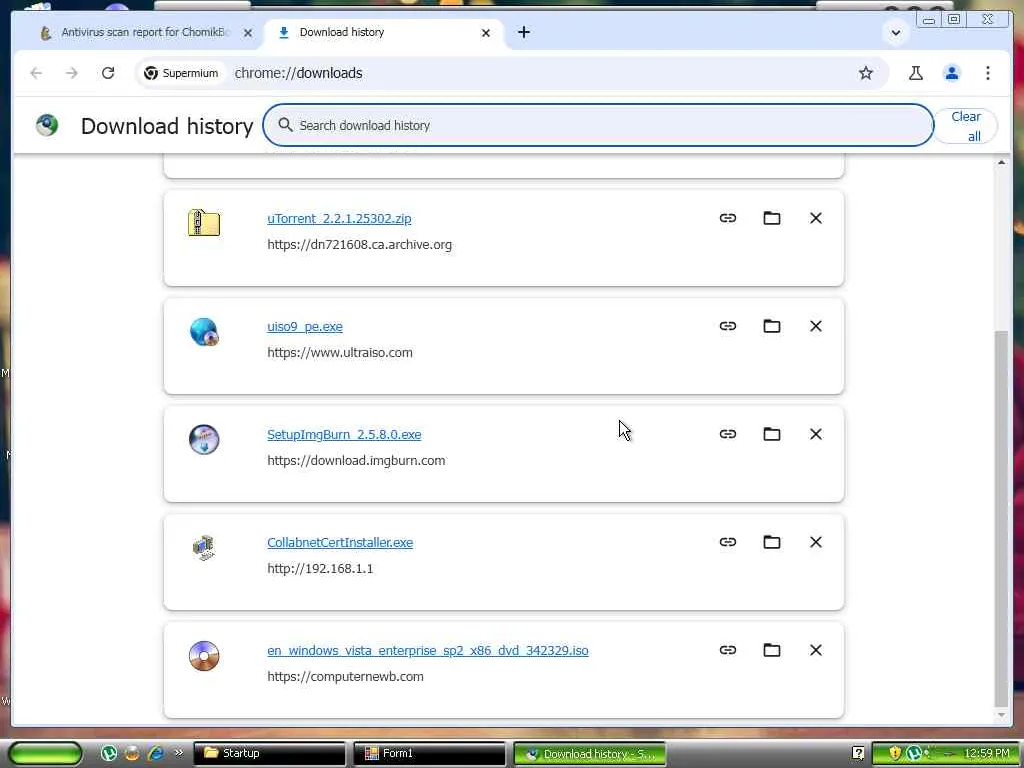Viewport: 1024px width, 768px height.
Task: Click the security shield tray icon
Action: [x=895, y=754]
